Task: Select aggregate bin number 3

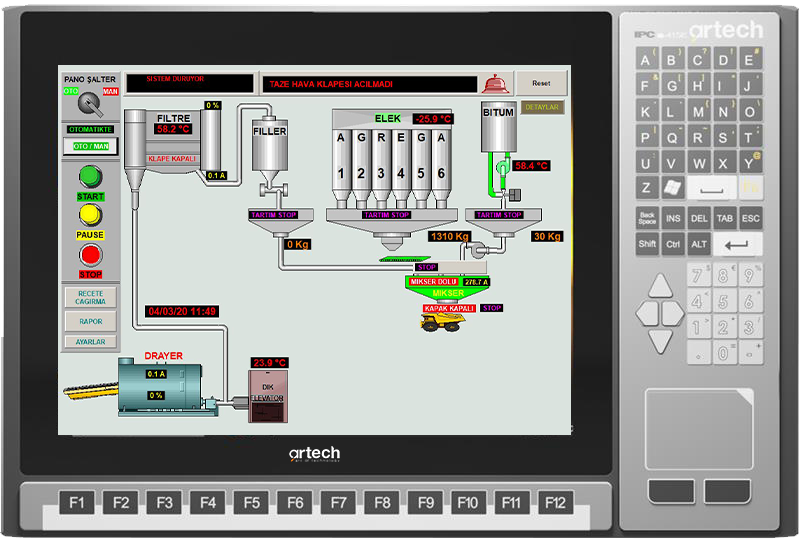Action: [x=380, y=160]
